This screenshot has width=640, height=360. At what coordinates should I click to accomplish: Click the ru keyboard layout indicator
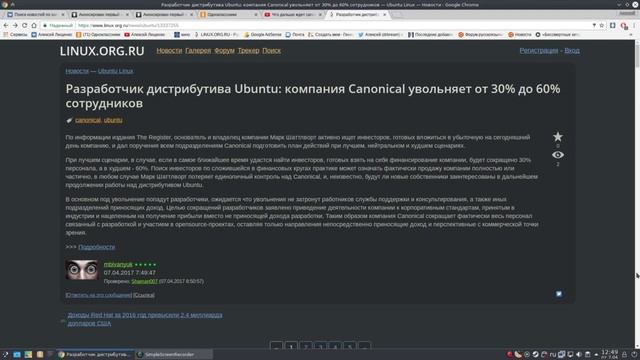click(x=553, y=354)
